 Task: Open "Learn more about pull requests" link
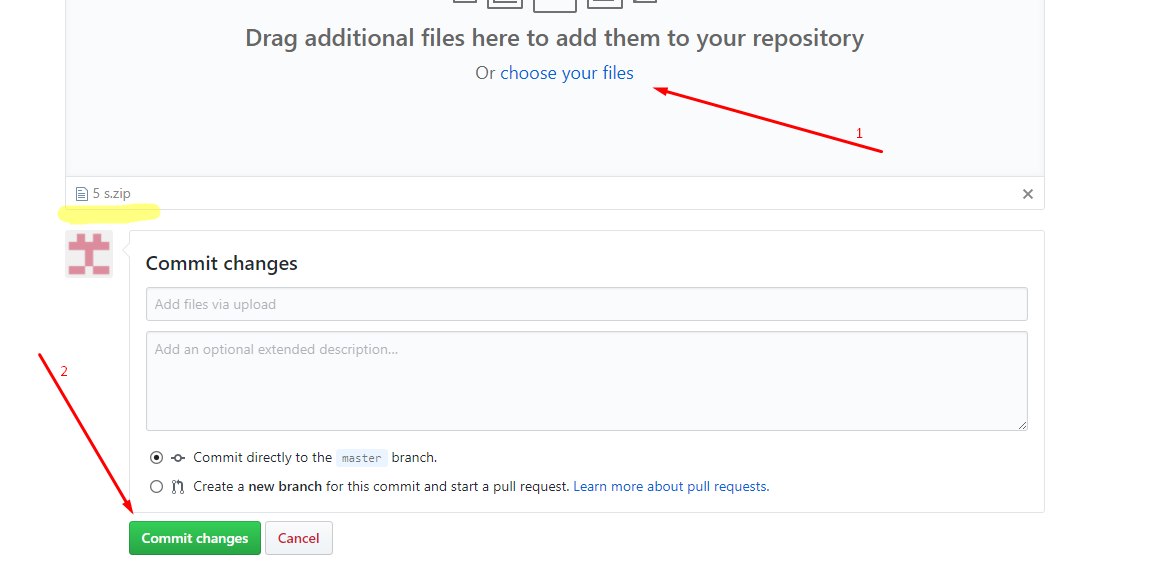(x=670, y=487)
